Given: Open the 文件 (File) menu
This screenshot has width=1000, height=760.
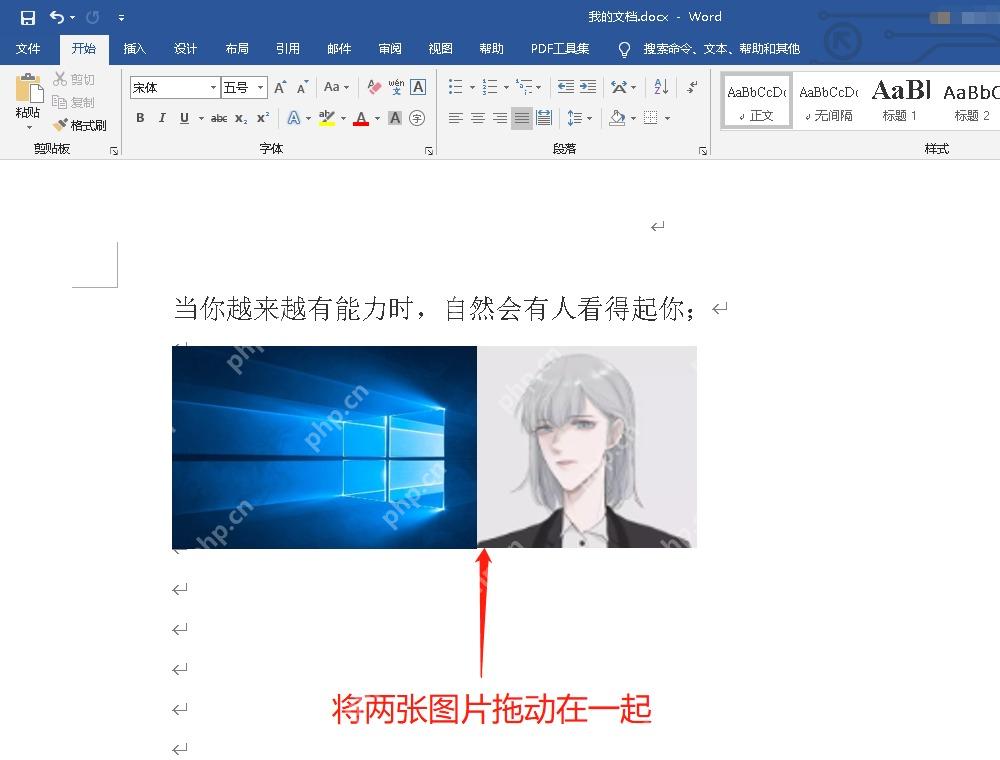Looking at the screenshot, I should (x=28, y=48).
